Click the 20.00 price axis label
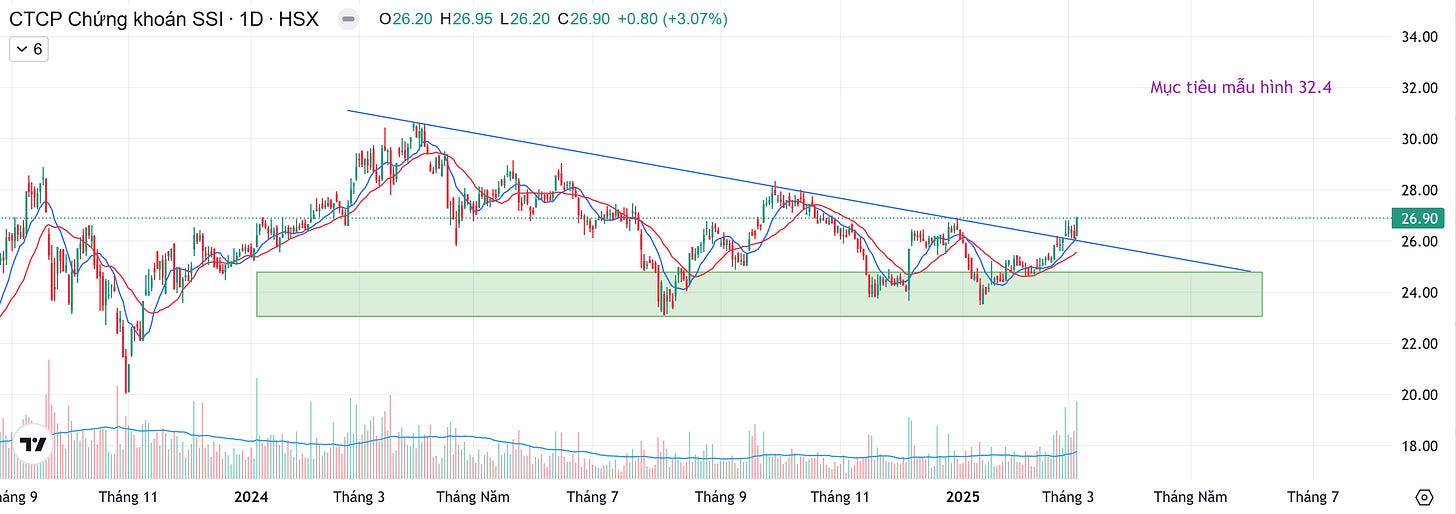This screenshot has height=514, width=1456. point(1420,395)
